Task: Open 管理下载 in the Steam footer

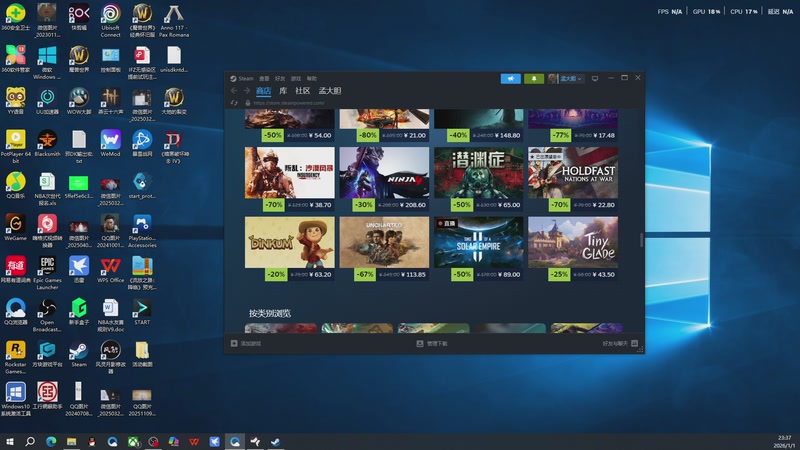Action: [432, 343]
